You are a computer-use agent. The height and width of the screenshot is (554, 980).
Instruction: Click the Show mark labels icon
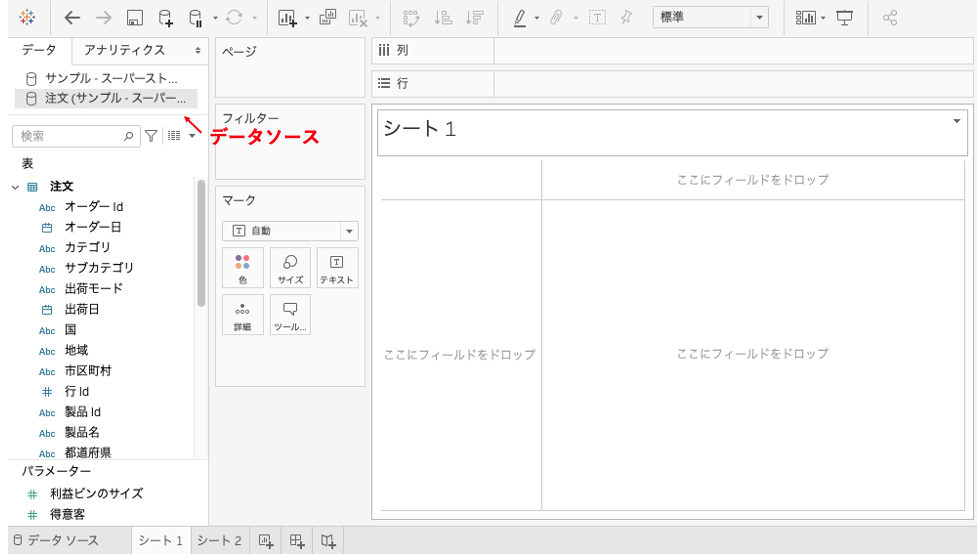click(598, 18)
